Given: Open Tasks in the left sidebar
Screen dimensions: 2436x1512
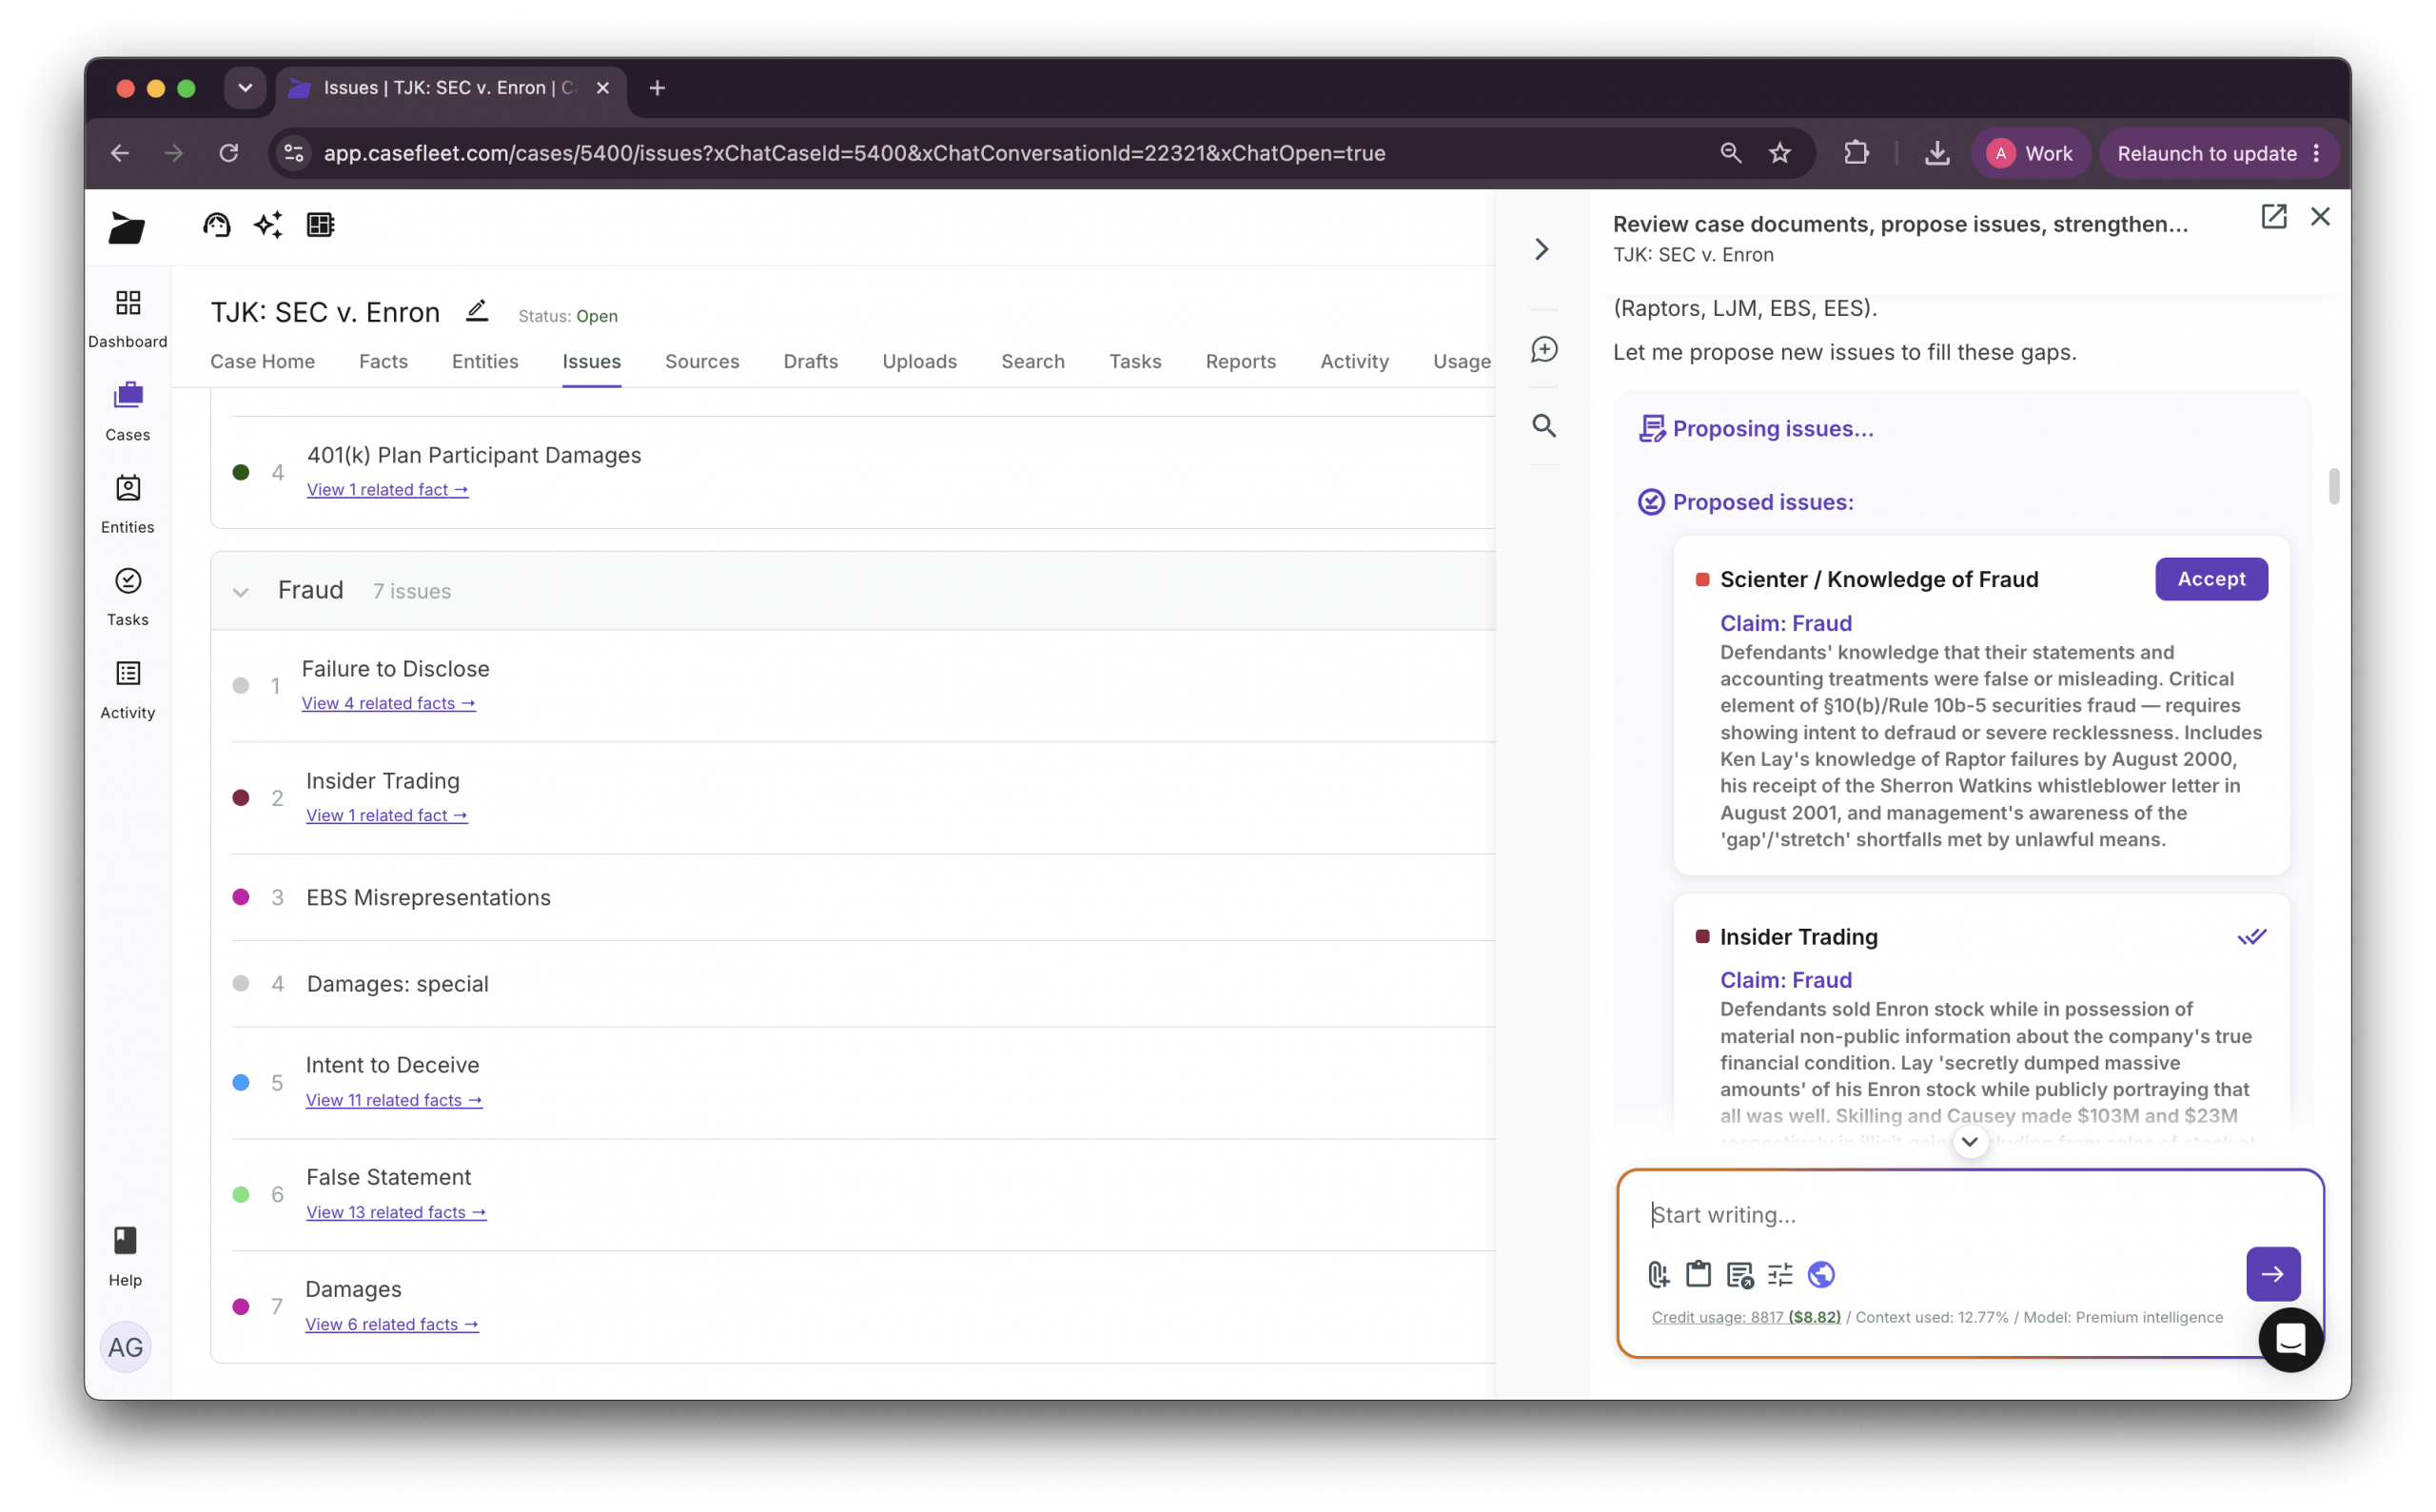Looking at the screenshot, I should pos(128,597).
